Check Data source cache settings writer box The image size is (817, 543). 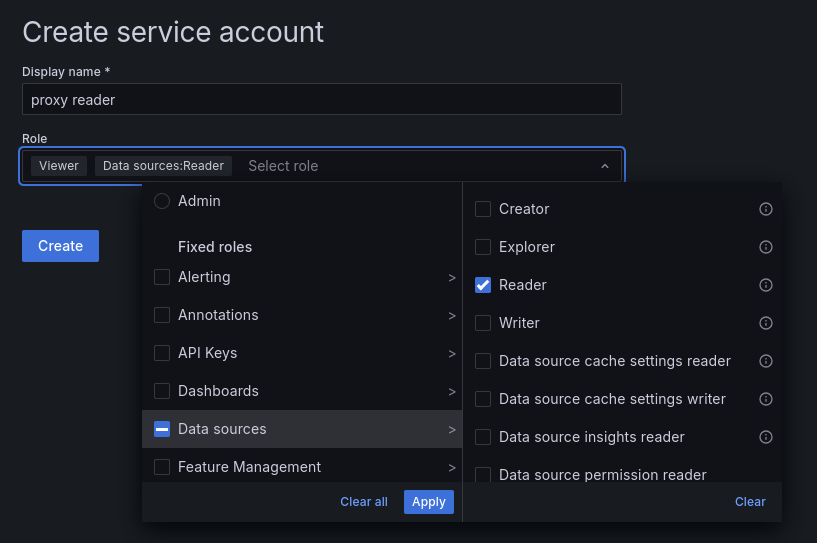(483, 399)
